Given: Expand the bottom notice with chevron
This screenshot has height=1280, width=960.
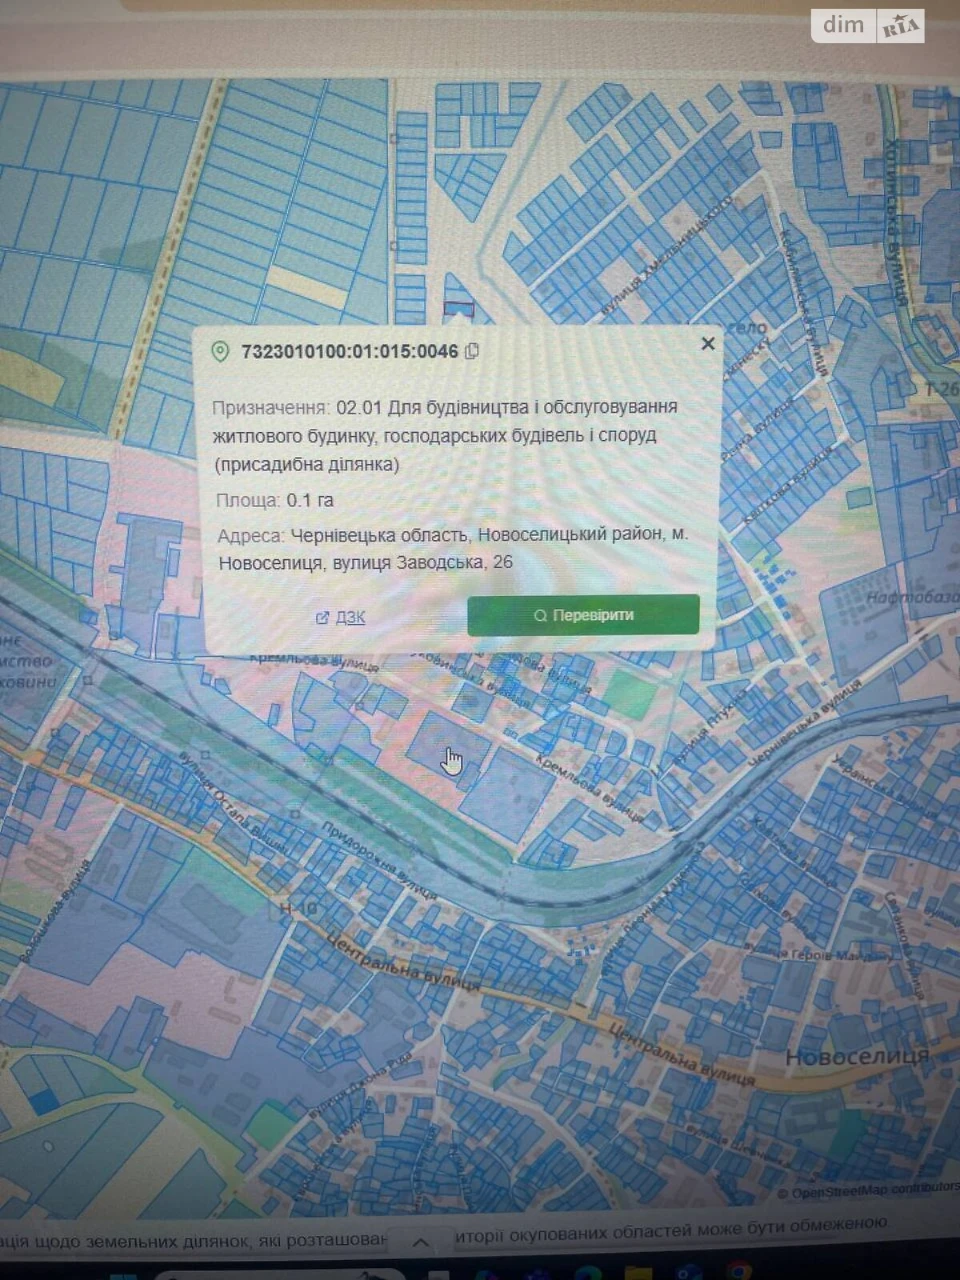Looking at the screenshot, I should coord(421,1243).
